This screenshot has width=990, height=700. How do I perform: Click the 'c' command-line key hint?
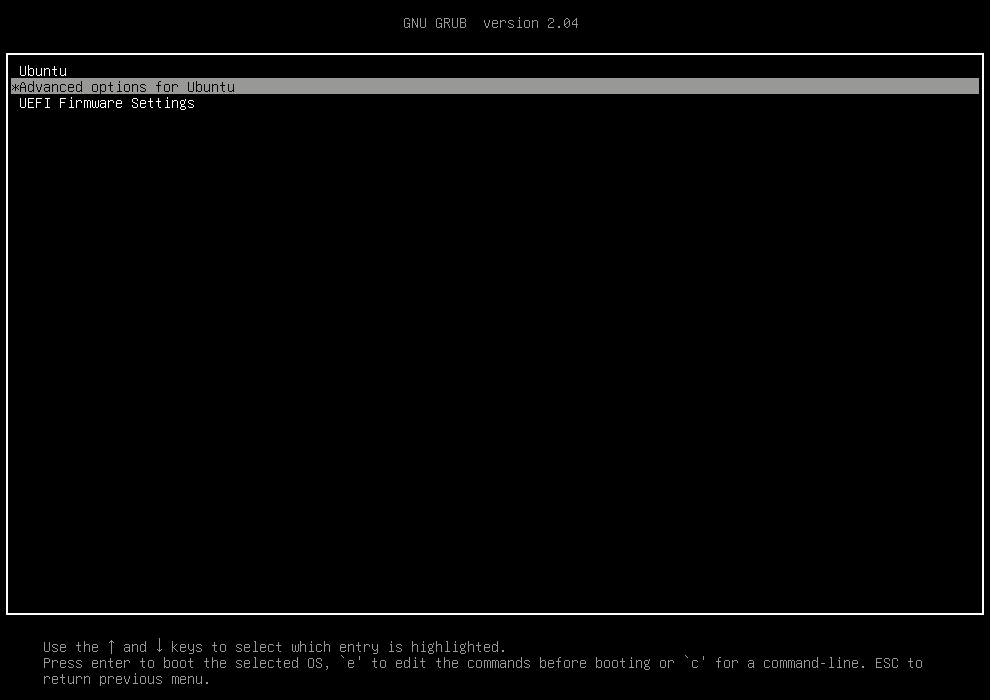click(694, 663)
